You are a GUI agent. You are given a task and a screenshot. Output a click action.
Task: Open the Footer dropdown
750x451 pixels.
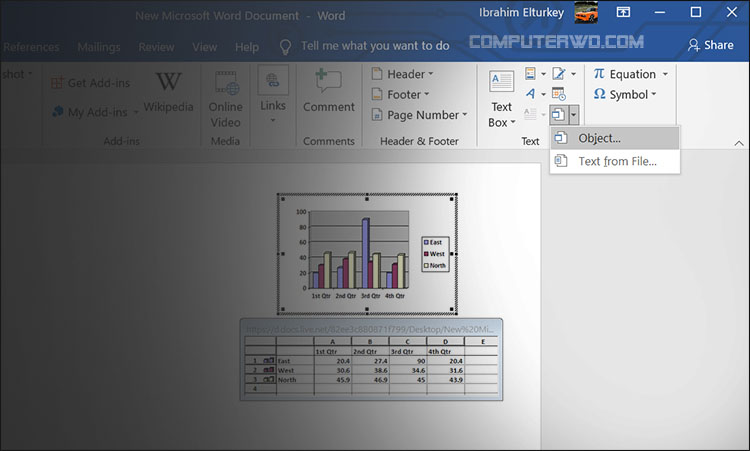coord(400,95)
